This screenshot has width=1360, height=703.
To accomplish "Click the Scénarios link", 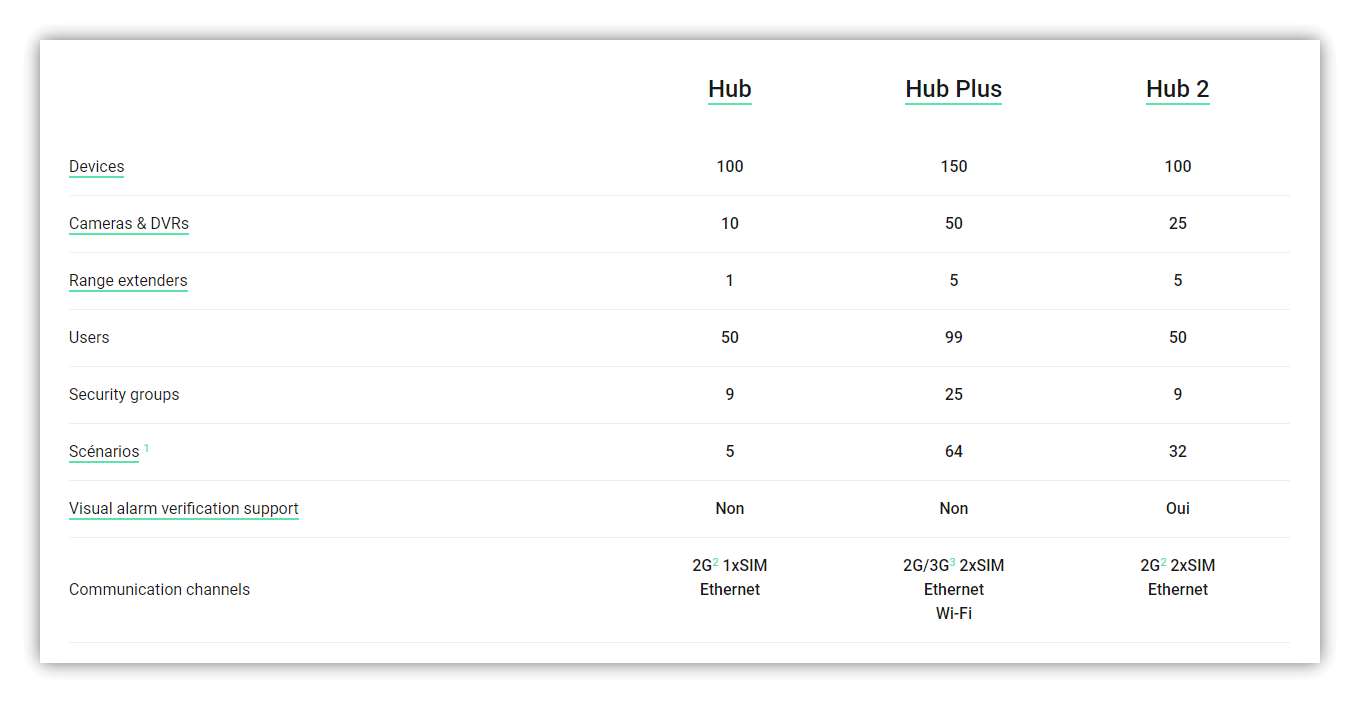I will (104, 452).
